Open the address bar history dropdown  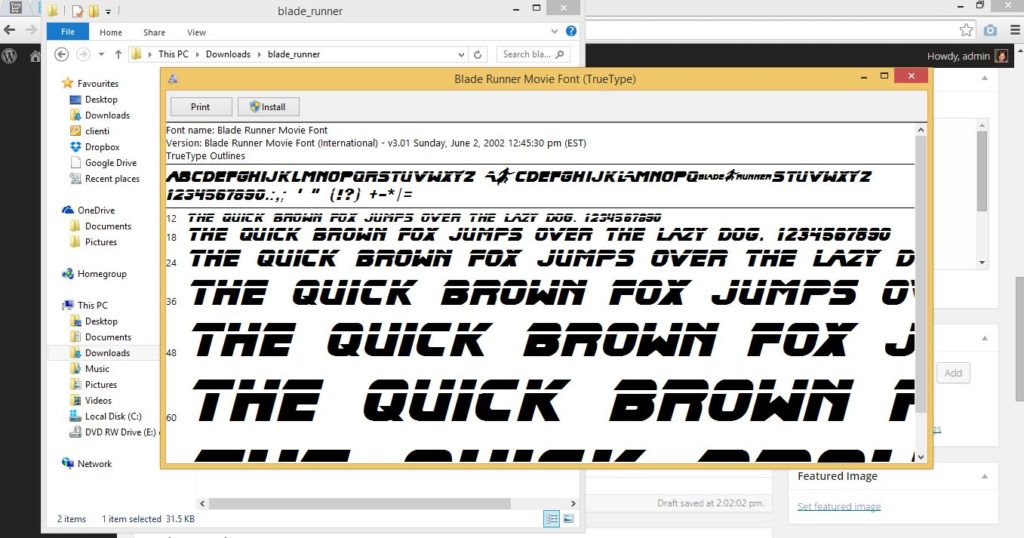(x=461, y=55)
